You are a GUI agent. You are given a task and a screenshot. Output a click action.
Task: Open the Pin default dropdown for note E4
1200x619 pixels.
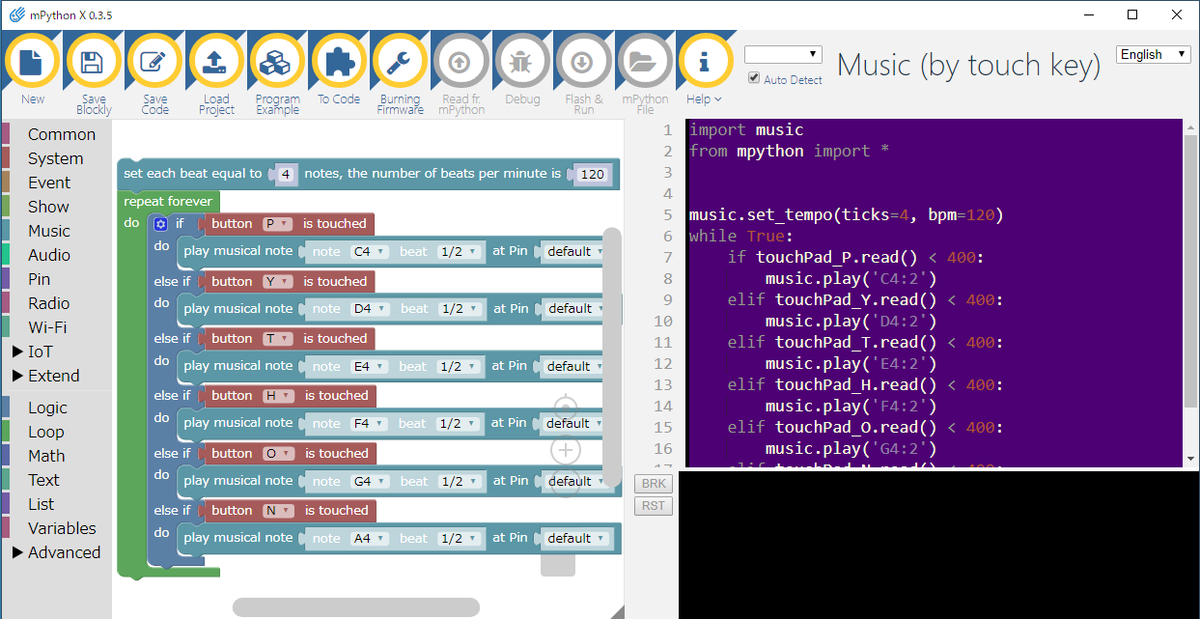(574, 366)
